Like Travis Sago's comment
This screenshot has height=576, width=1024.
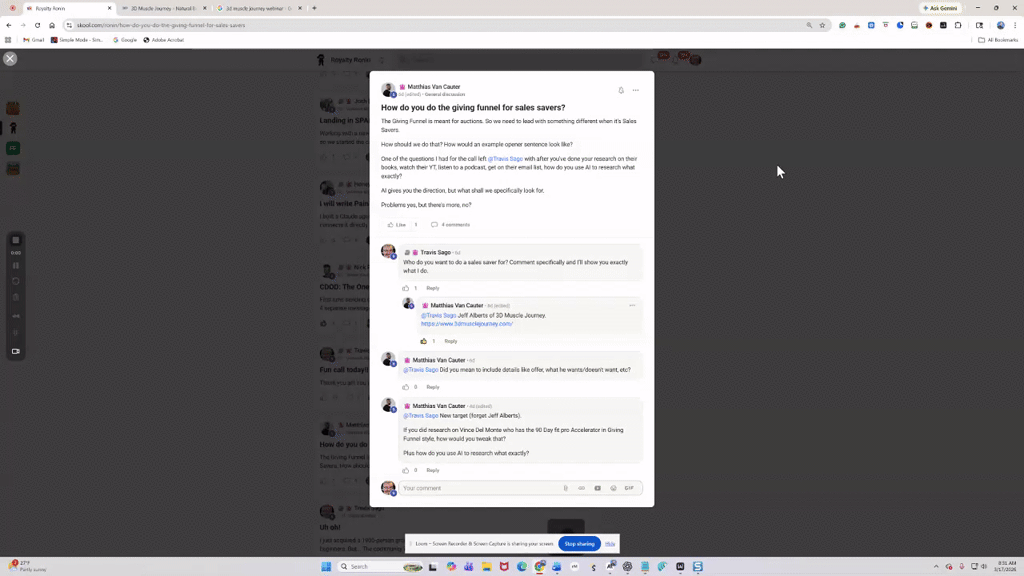(406, 288)
